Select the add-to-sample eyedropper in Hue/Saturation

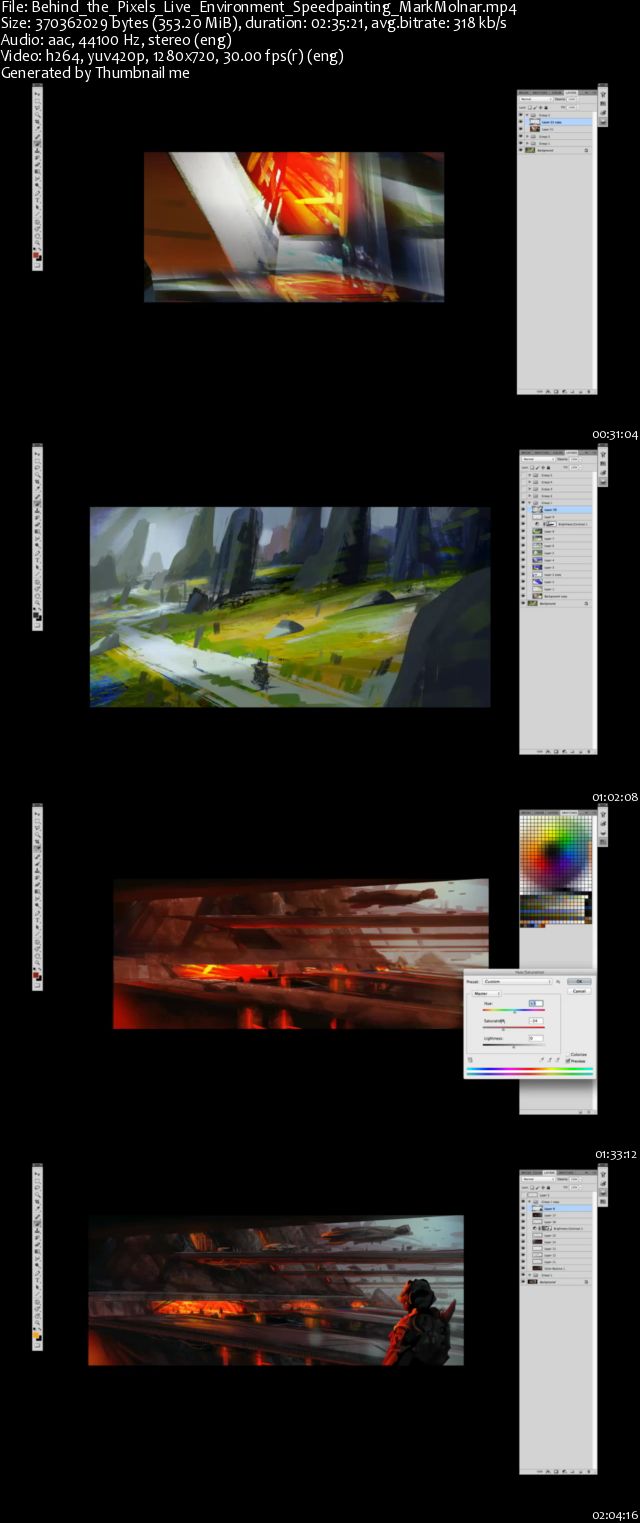pos(549,1060)
